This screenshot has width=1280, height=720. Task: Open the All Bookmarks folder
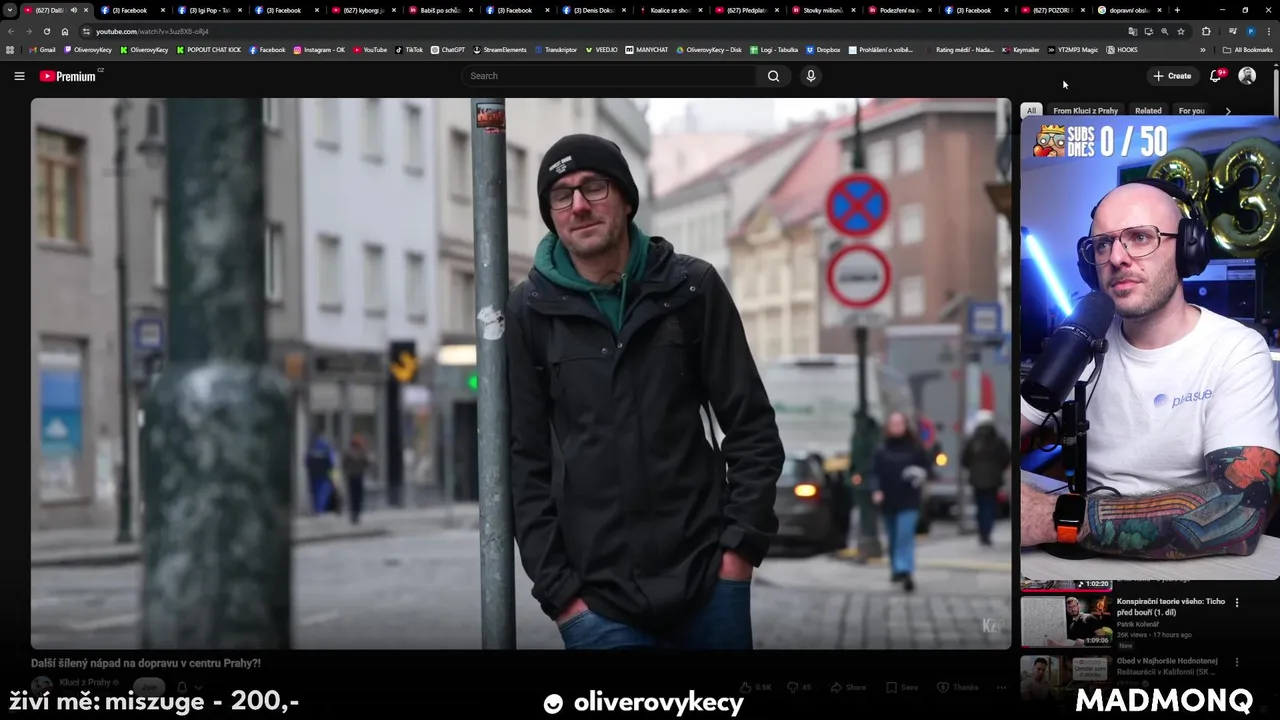[x=1247, y=50]
